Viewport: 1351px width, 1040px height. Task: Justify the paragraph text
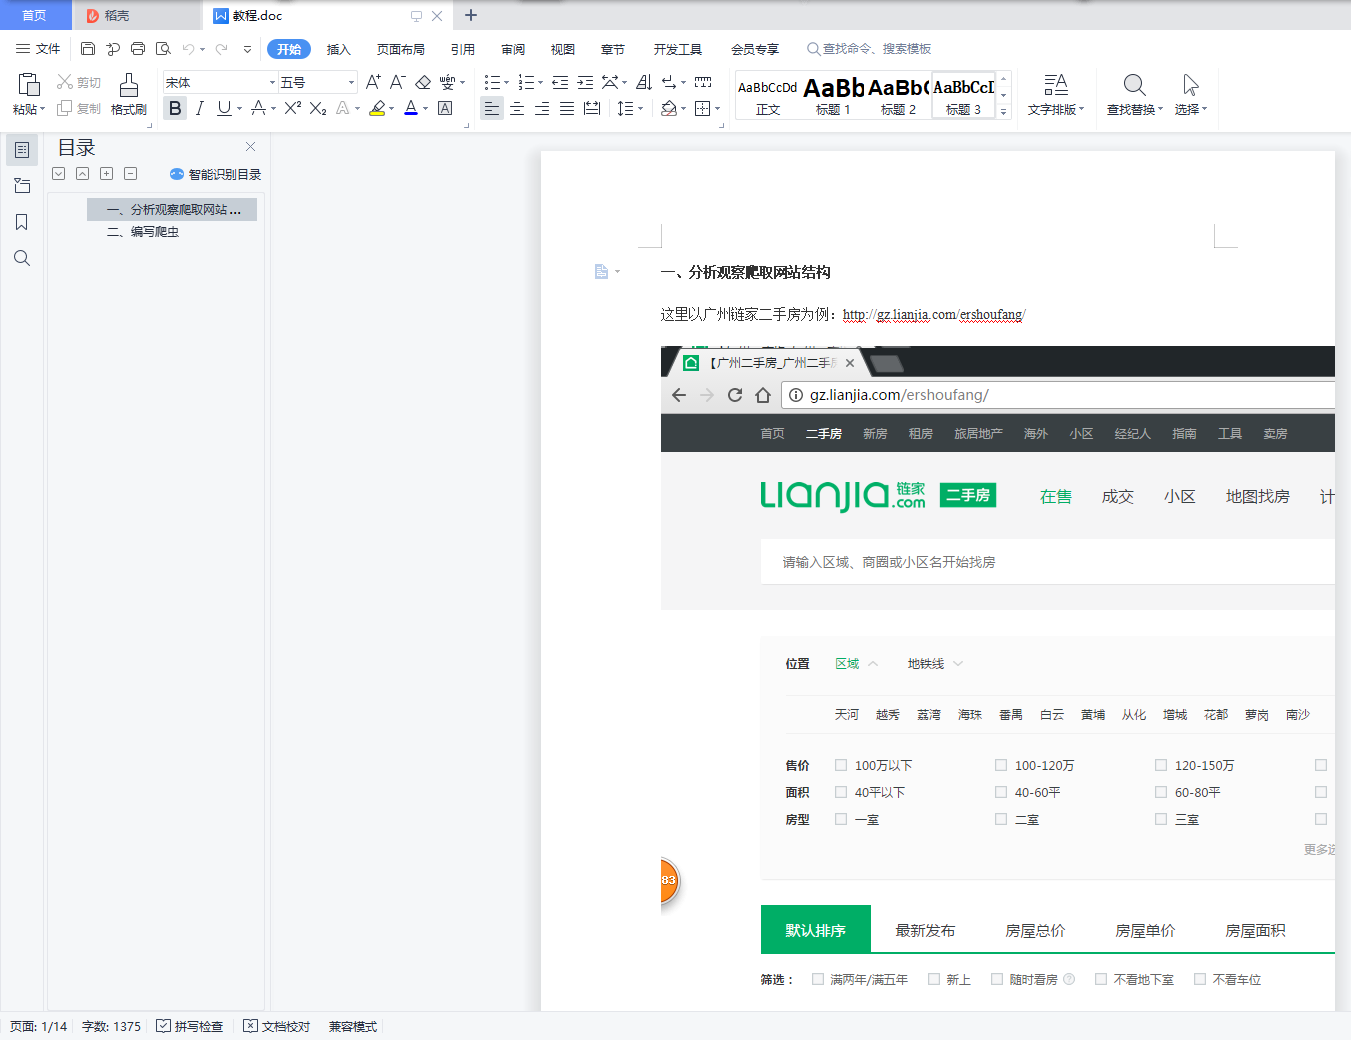[567, 108]
